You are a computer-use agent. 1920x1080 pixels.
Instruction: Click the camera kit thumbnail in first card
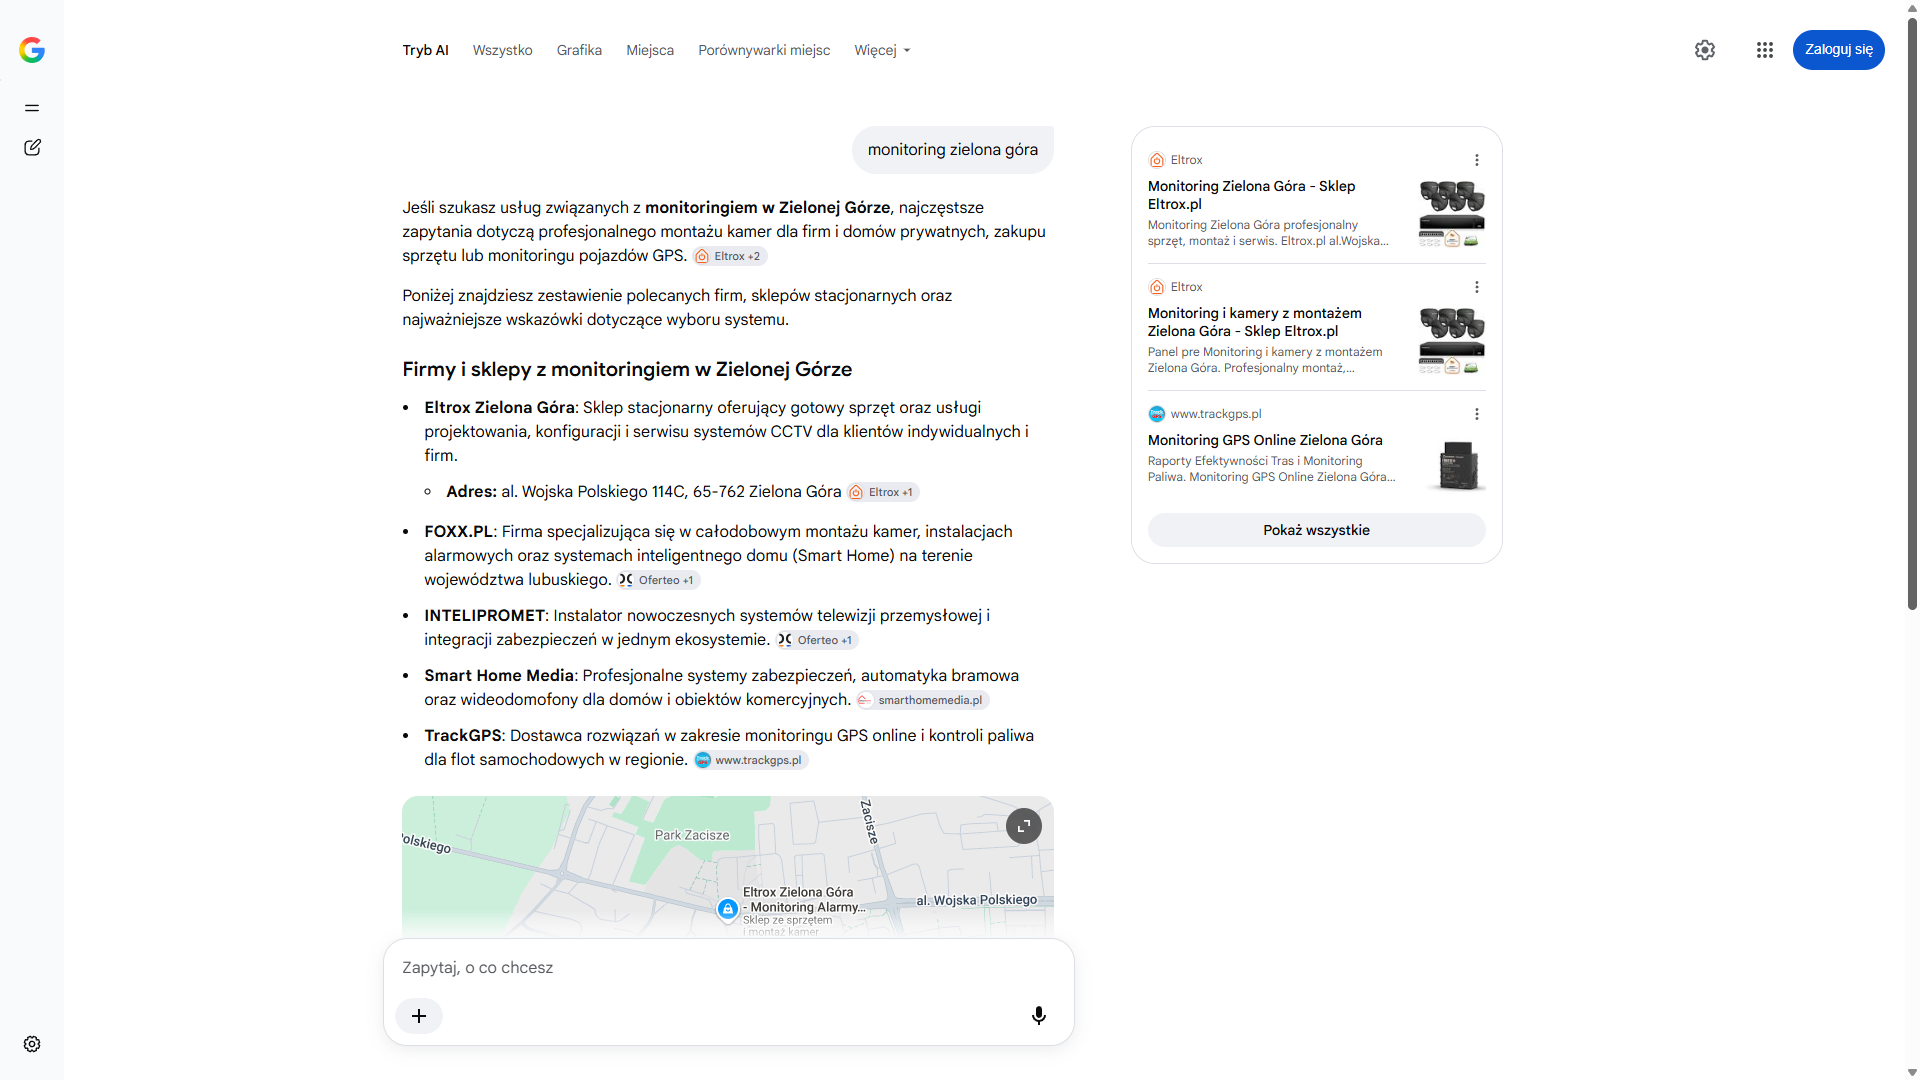click(1452, 213)
